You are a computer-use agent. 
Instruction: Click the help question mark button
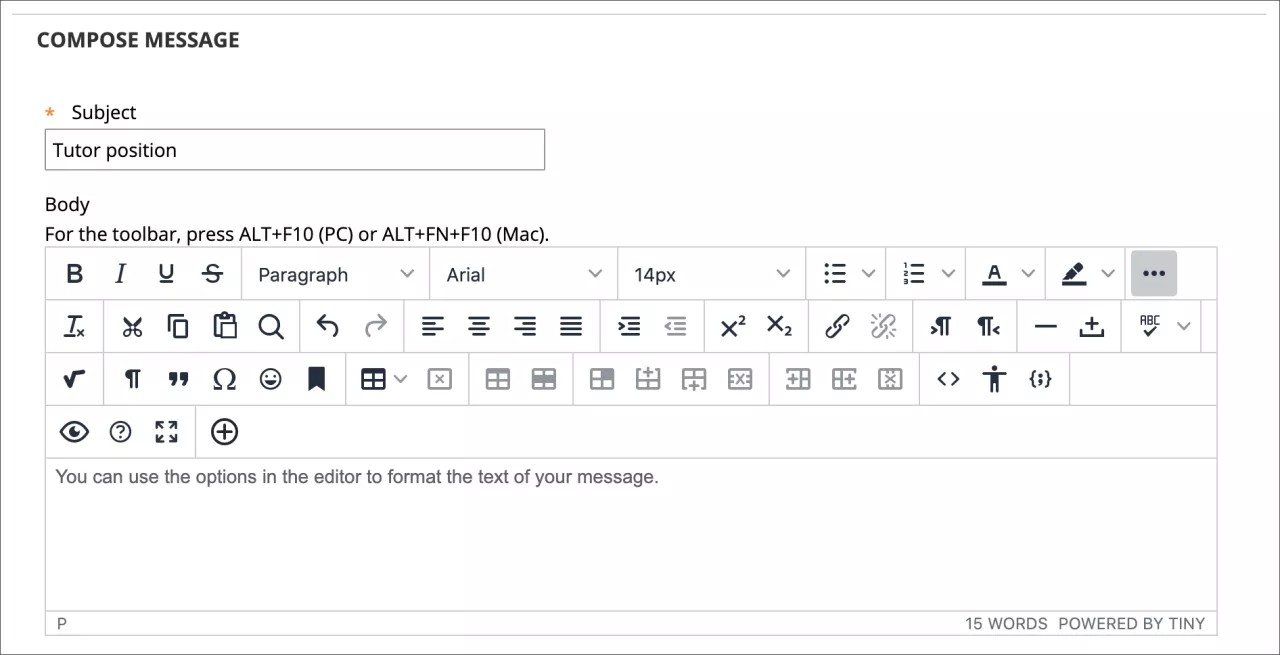(x=120, y=431)
